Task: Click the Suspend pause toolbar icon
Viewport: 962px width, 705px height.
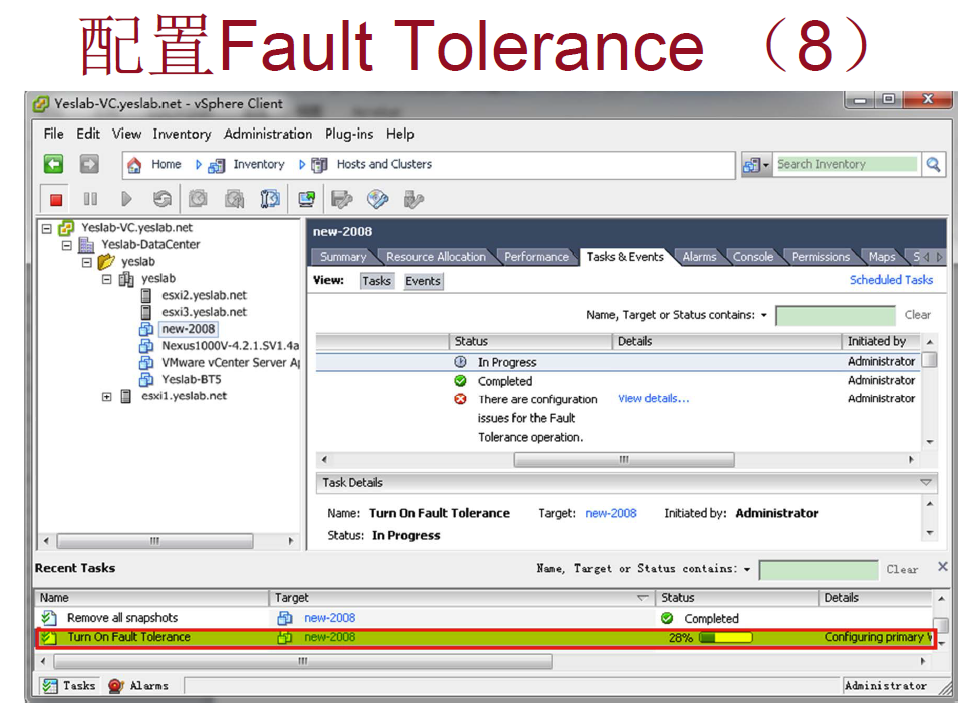Action: 90,199
